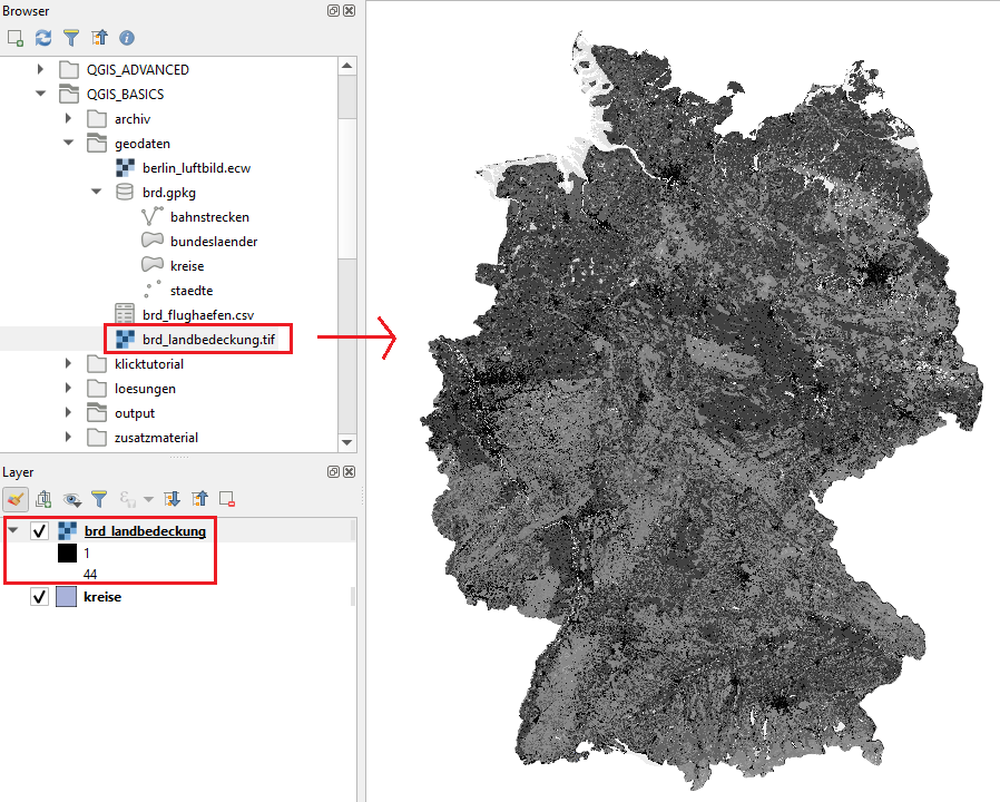Expand the loesungen folder
The width and height of the screenshot is (1000, 802).
pyautogui.click(x=68, y=388)
